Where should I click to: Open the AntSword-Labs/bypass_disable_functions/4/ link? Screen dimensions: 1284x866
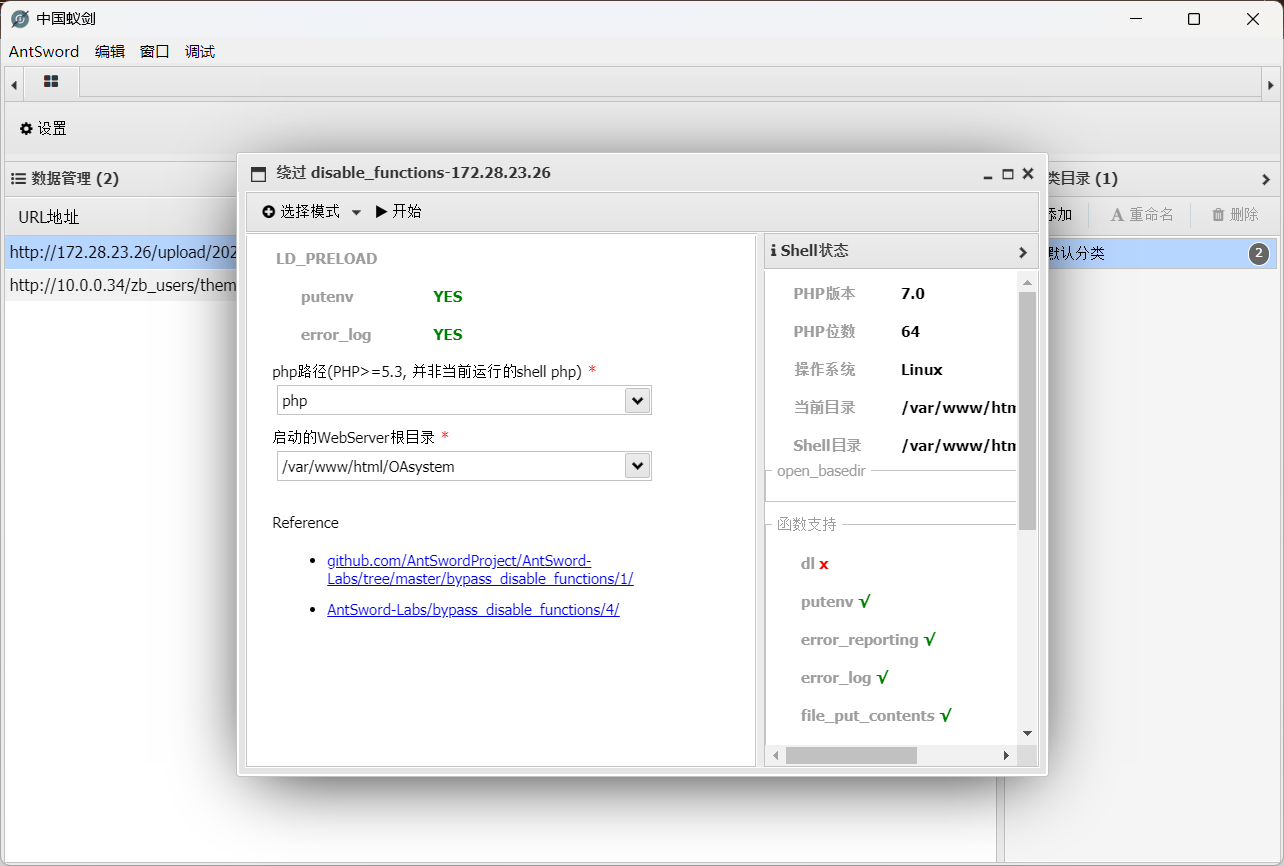pyautogui.click(x=473, y=610)
